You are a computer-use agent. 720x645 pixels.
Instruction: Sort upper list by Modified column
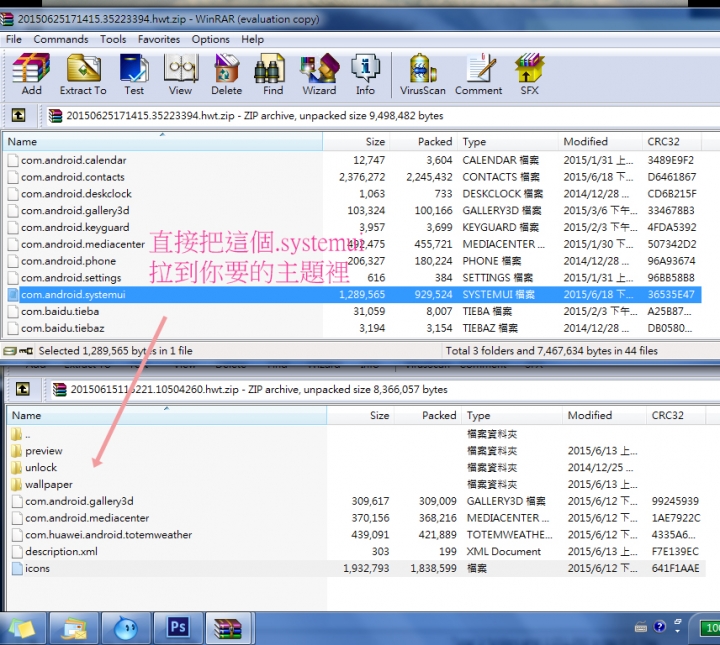(600, 141)
